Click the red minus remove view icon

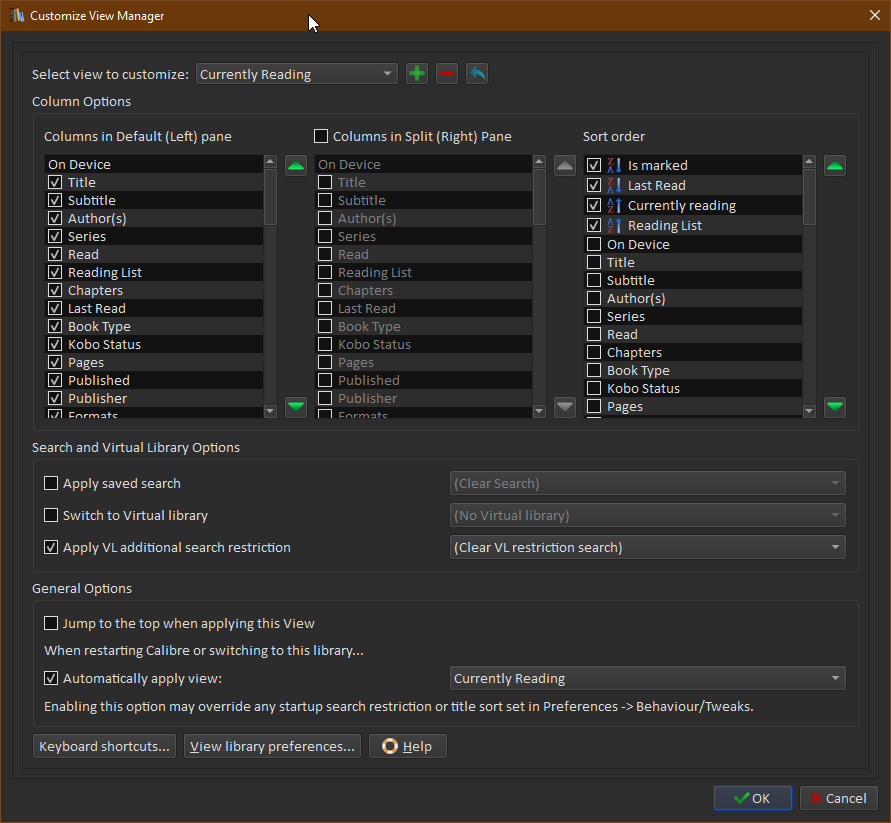click(x=447, y=74)
